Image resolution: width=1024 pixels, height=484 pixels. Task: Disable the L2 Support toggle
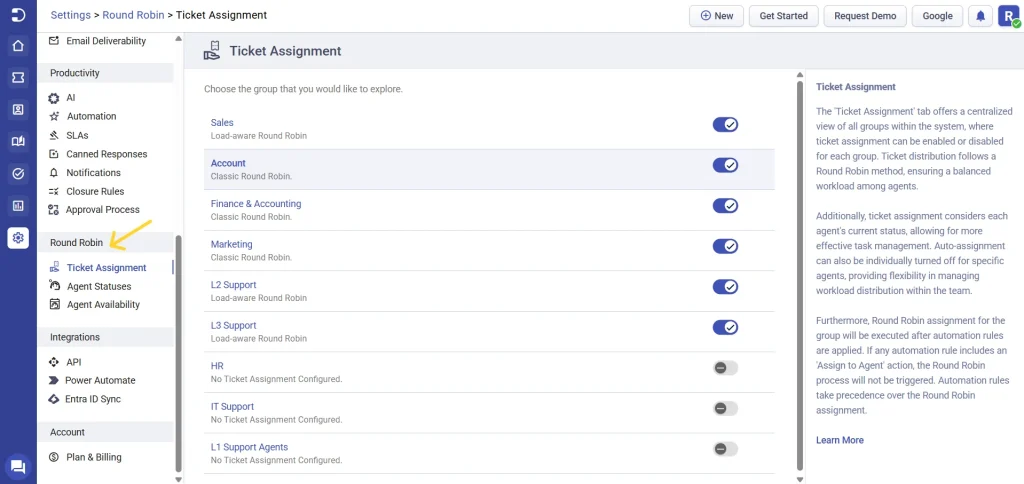click(725, 287)
